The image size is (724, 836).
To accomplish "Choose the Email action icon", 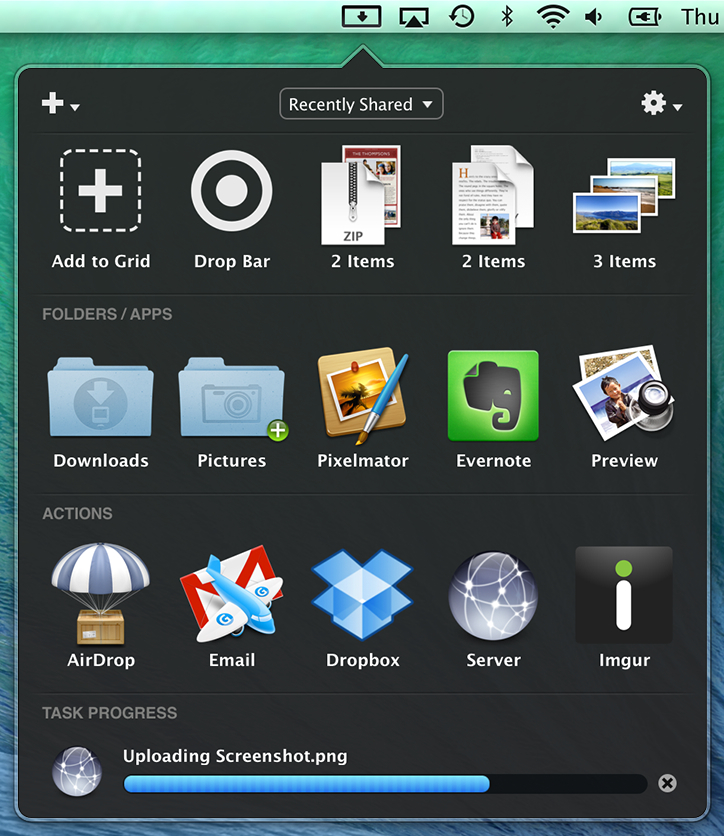I will [231, 594].
